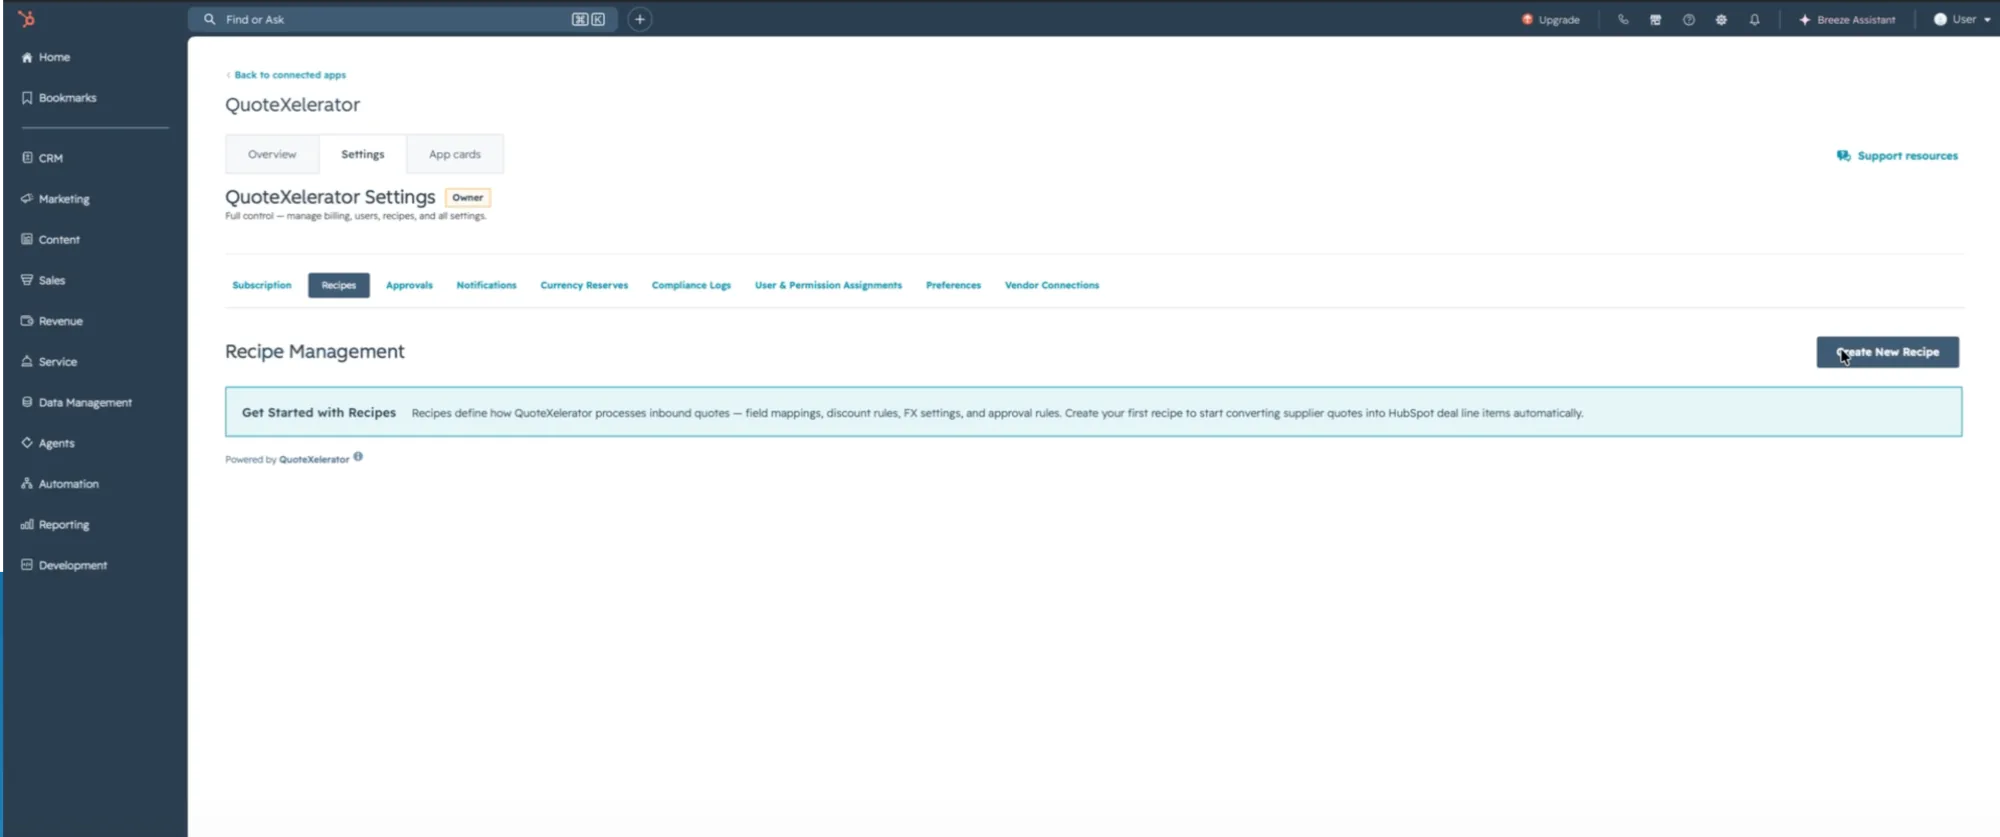The width and height of the screenshot is (2000, 837).
Task: Click the phone calling icon
Action: (1623, 19)
